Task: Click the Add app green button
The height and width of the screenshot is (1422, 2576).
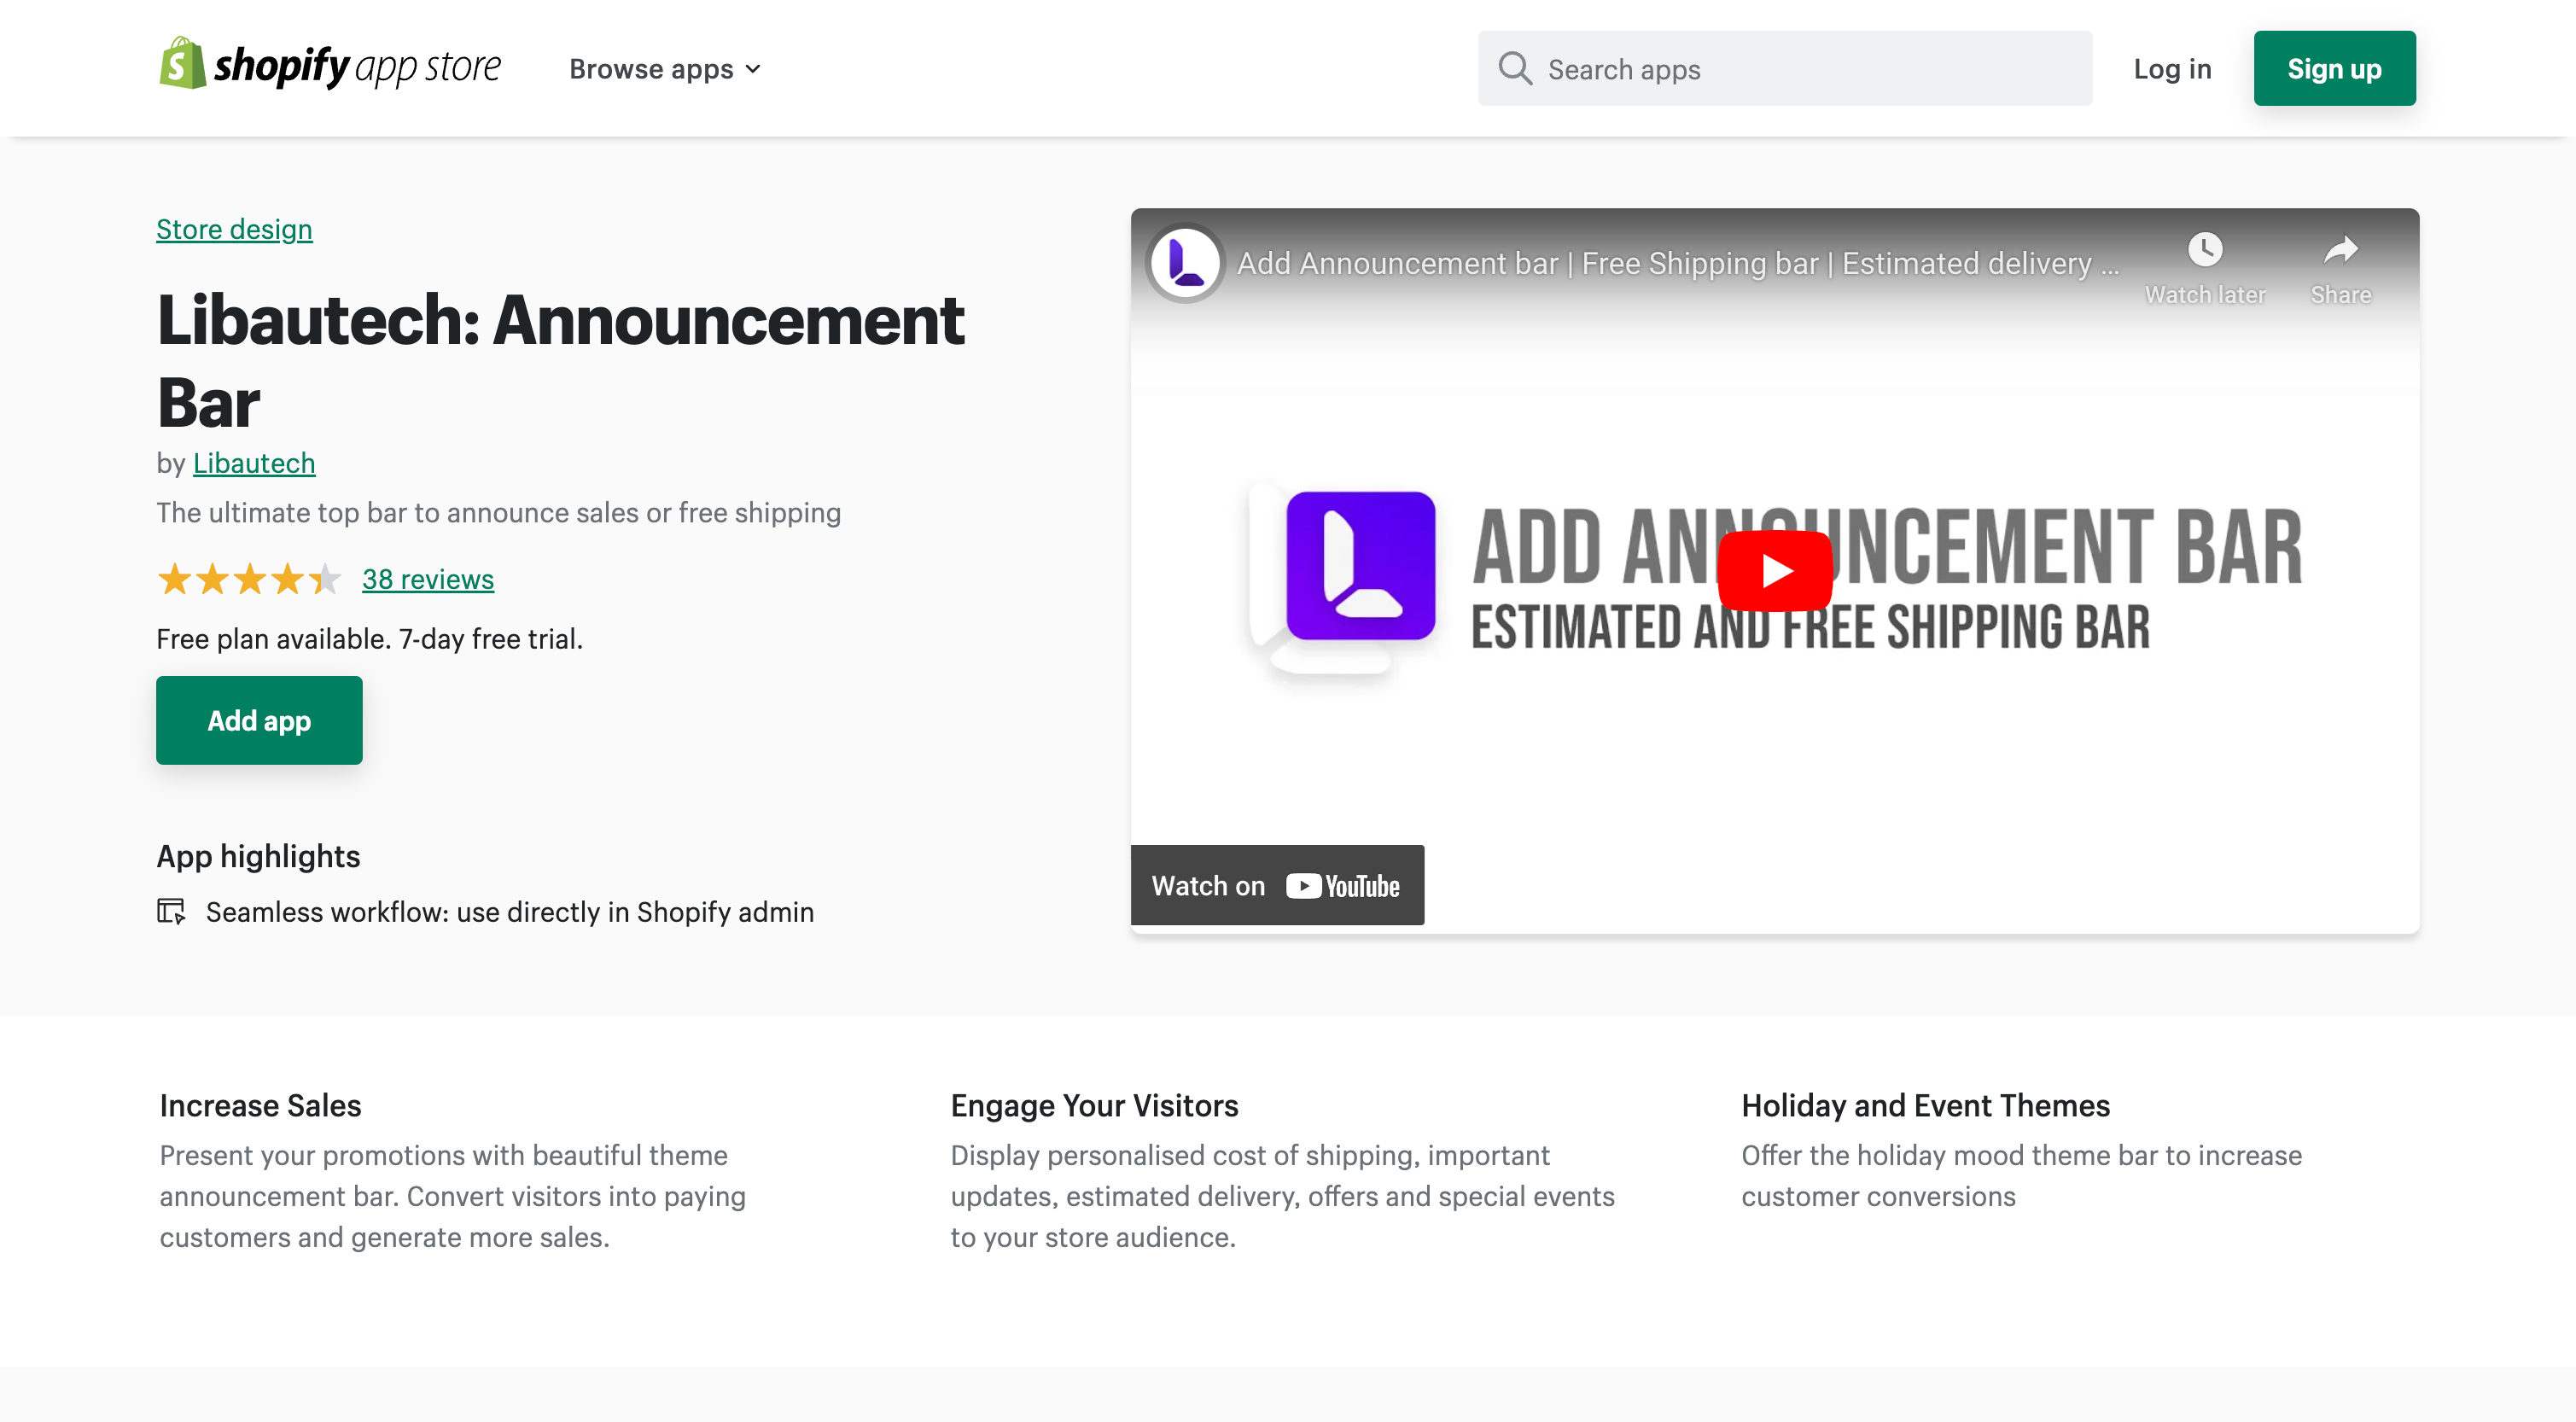Action: point(259,720)
